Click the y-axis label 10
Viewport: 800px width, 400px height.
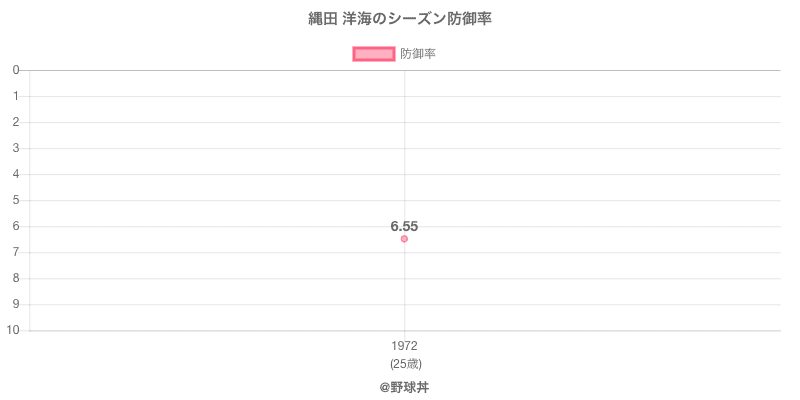tap(14, 330)
